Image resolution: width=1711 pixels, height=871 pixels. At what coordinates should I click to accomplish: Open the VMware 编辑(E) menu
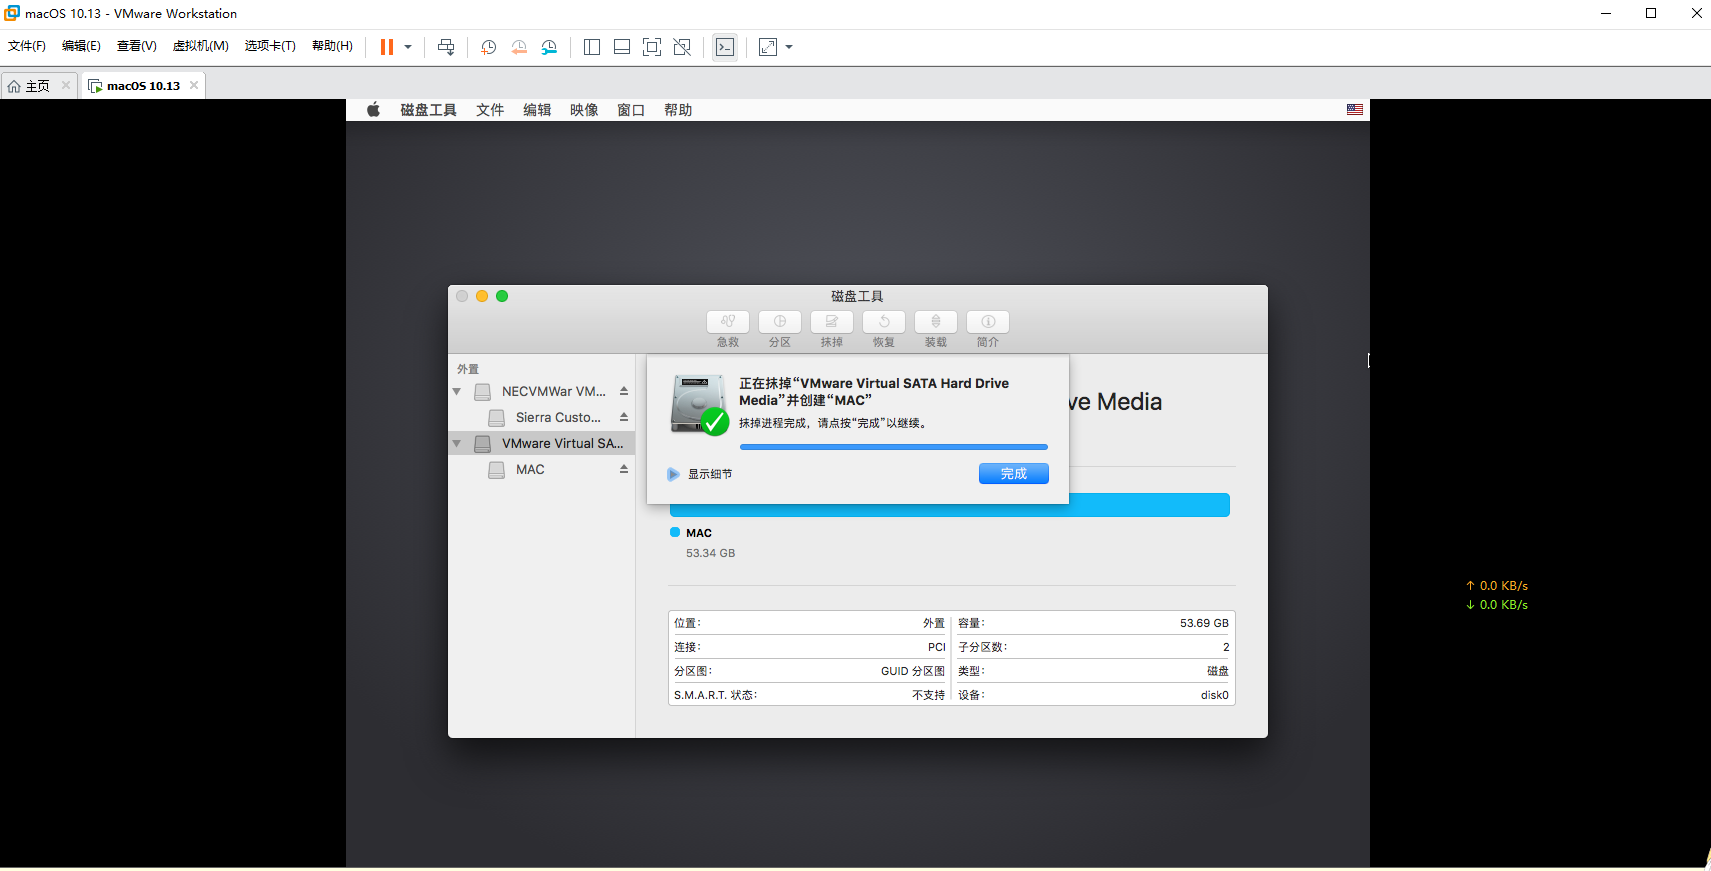point(81,46)
